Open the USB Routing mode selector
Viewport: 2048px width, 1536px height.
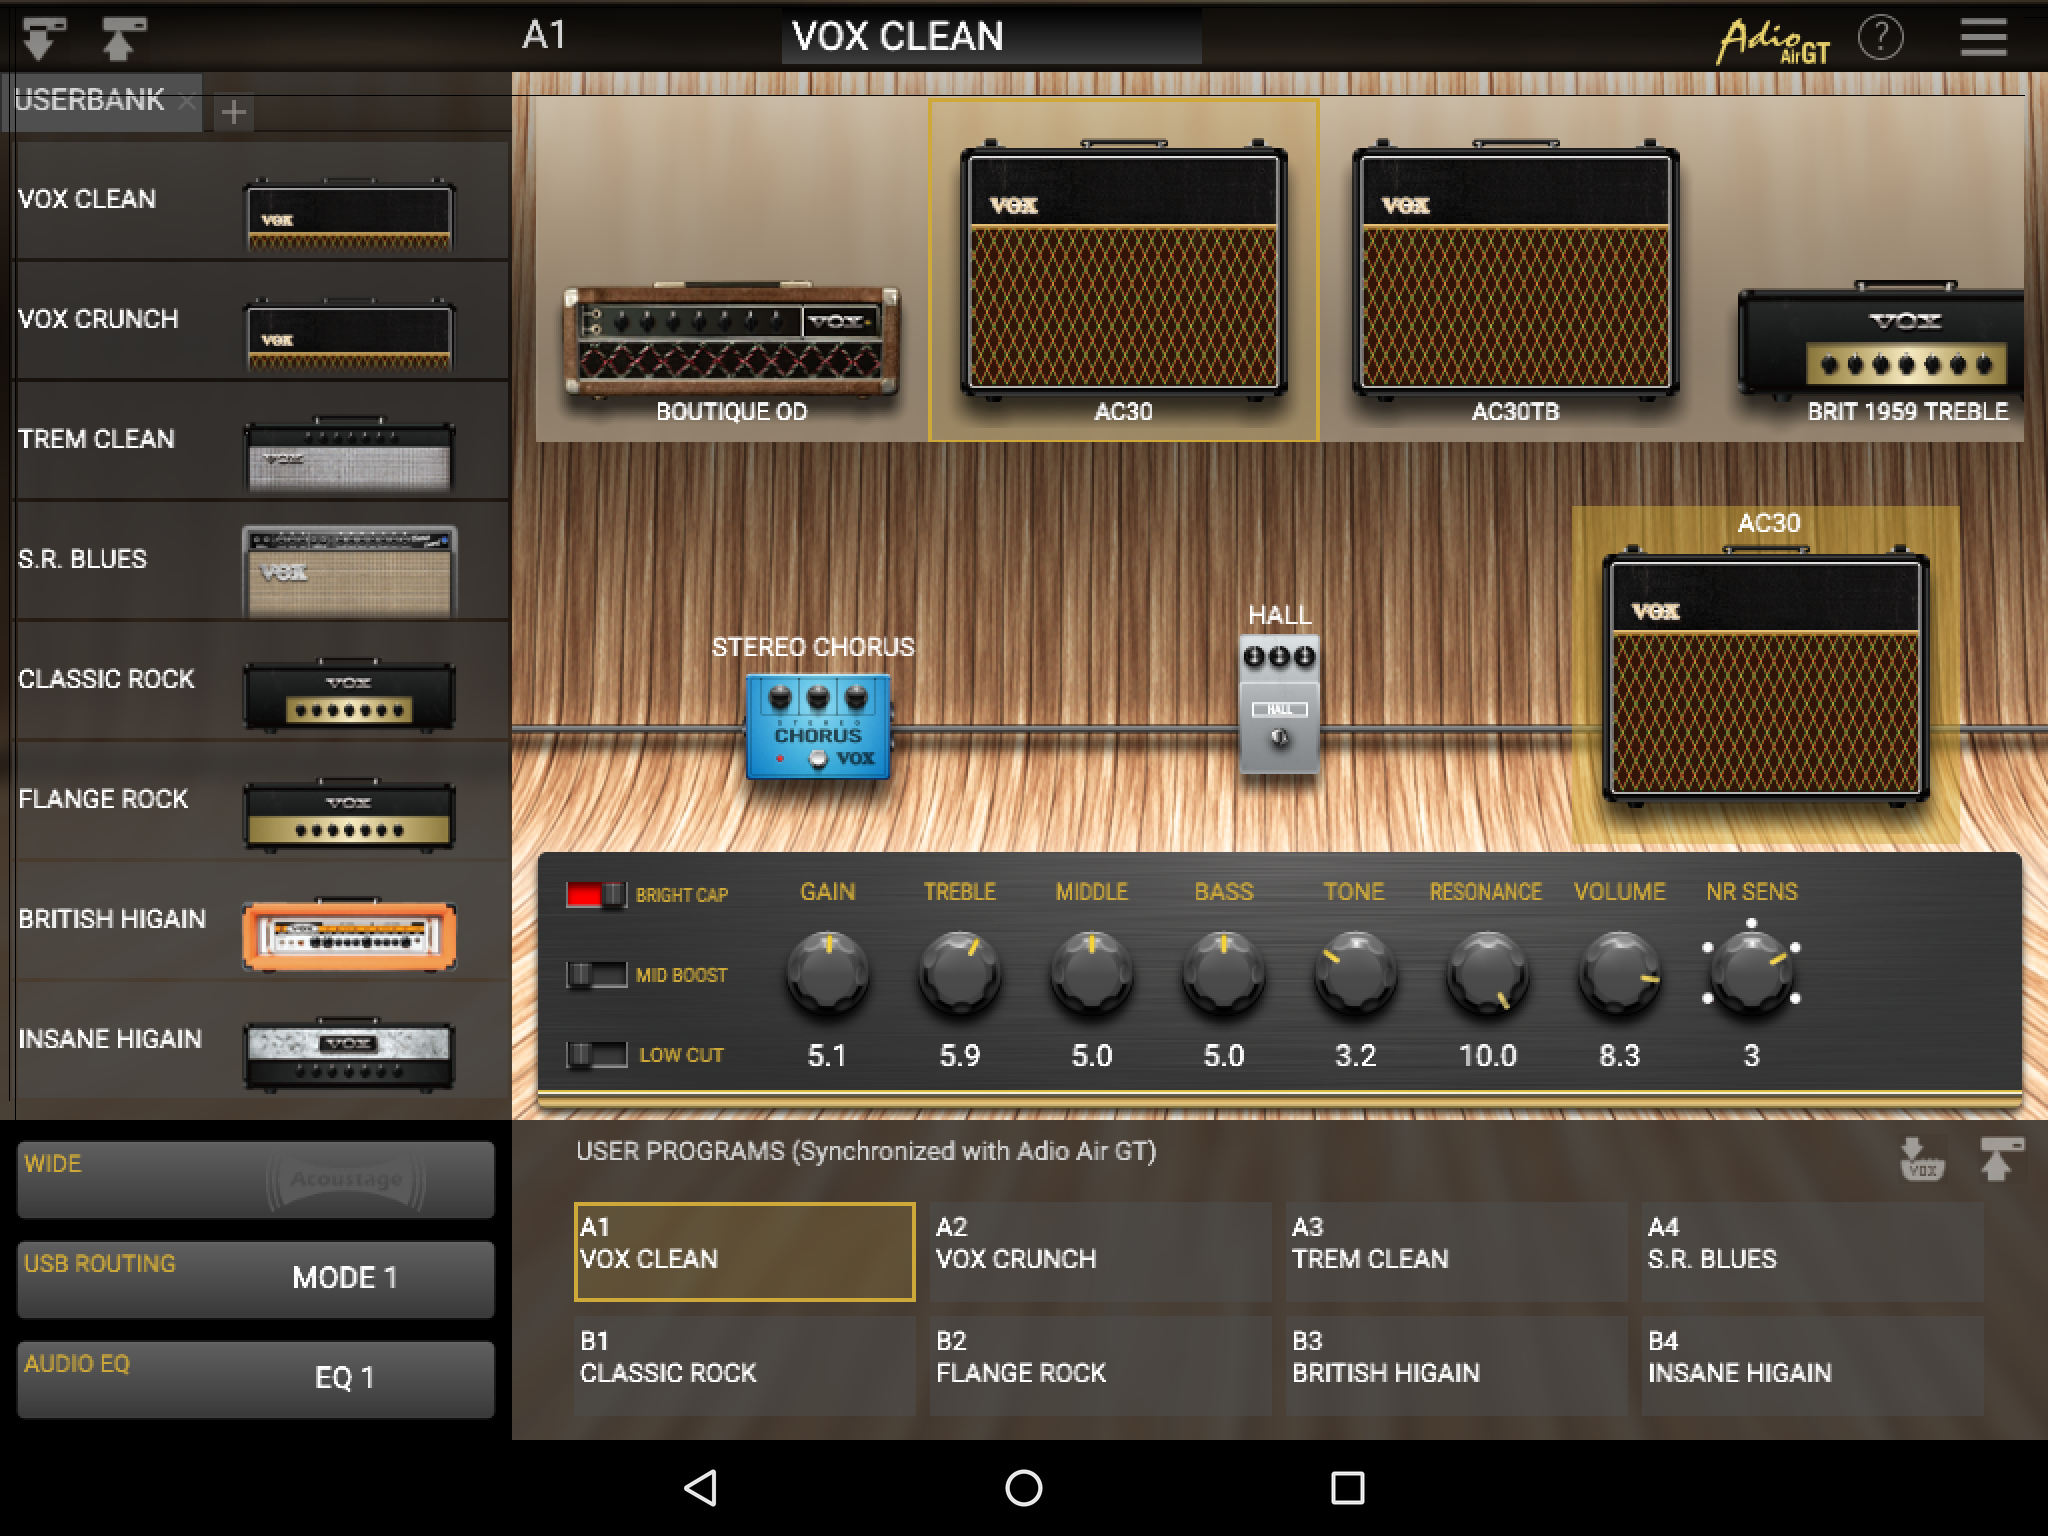pyautogui.click(x=256, y=1279)
